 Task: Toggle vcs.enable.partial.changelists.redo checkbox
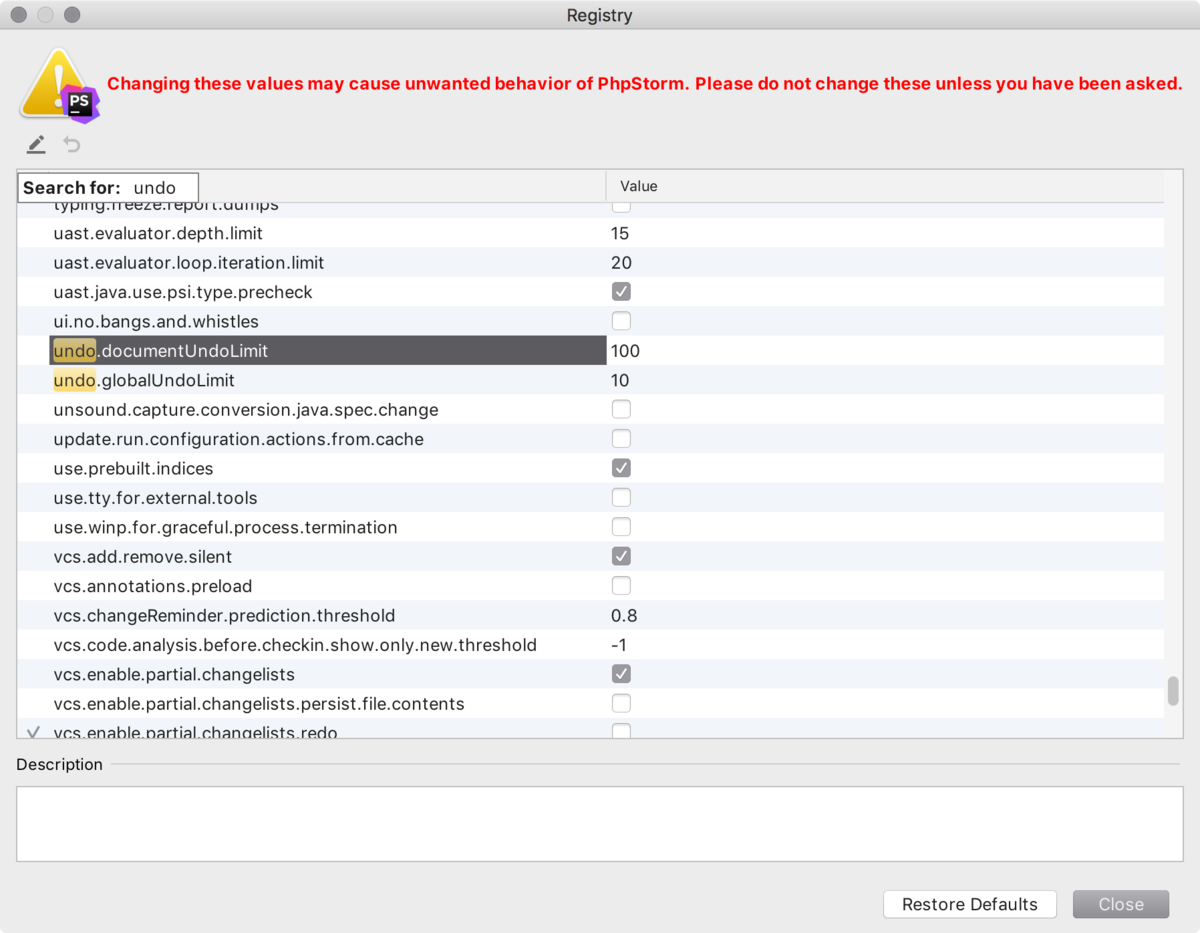621,731
